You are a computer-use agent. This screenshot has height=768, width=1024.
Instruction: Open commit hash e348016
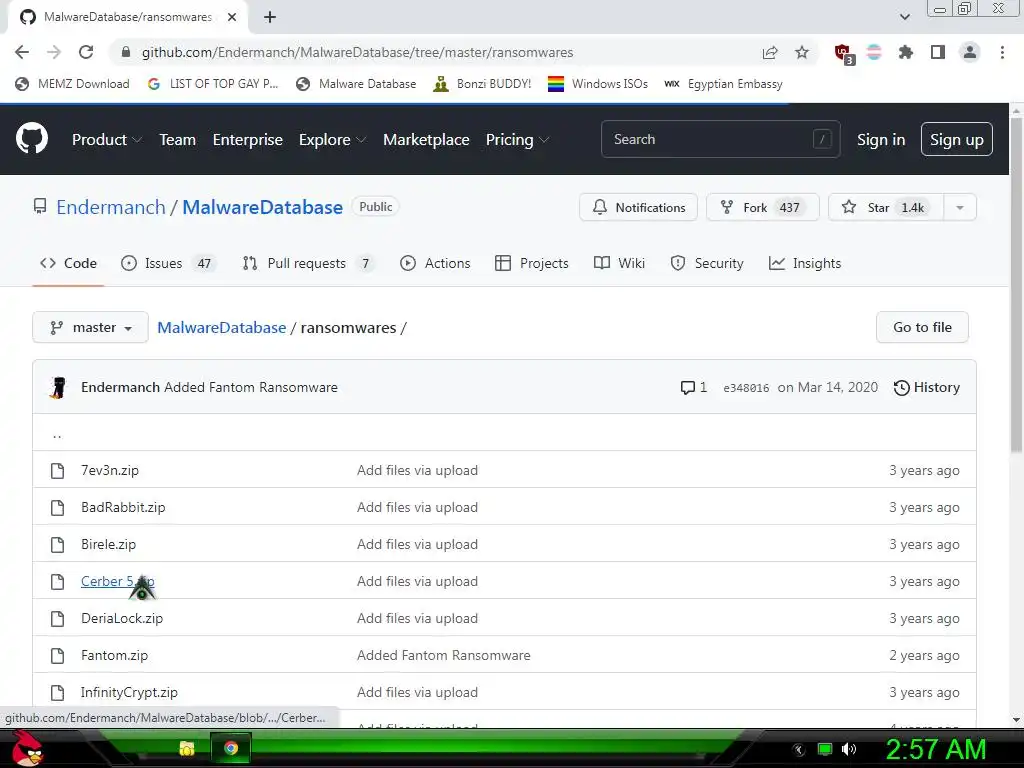click(x=746, y=388)
